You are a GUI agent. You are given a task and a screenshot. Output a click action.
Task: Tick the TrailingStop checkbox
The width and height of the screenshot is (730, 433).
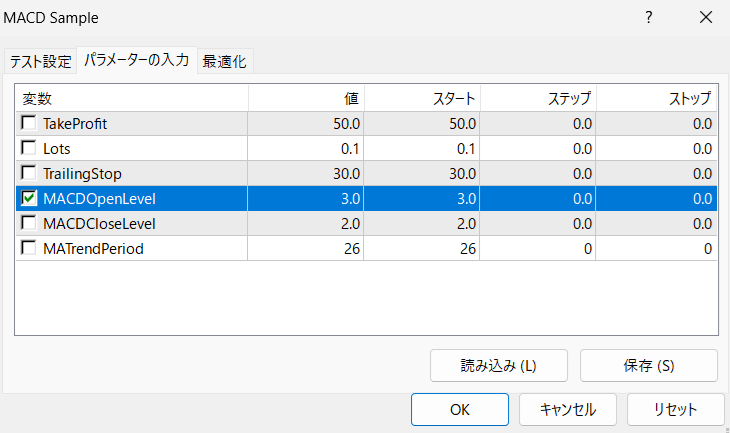pos(29,173)
